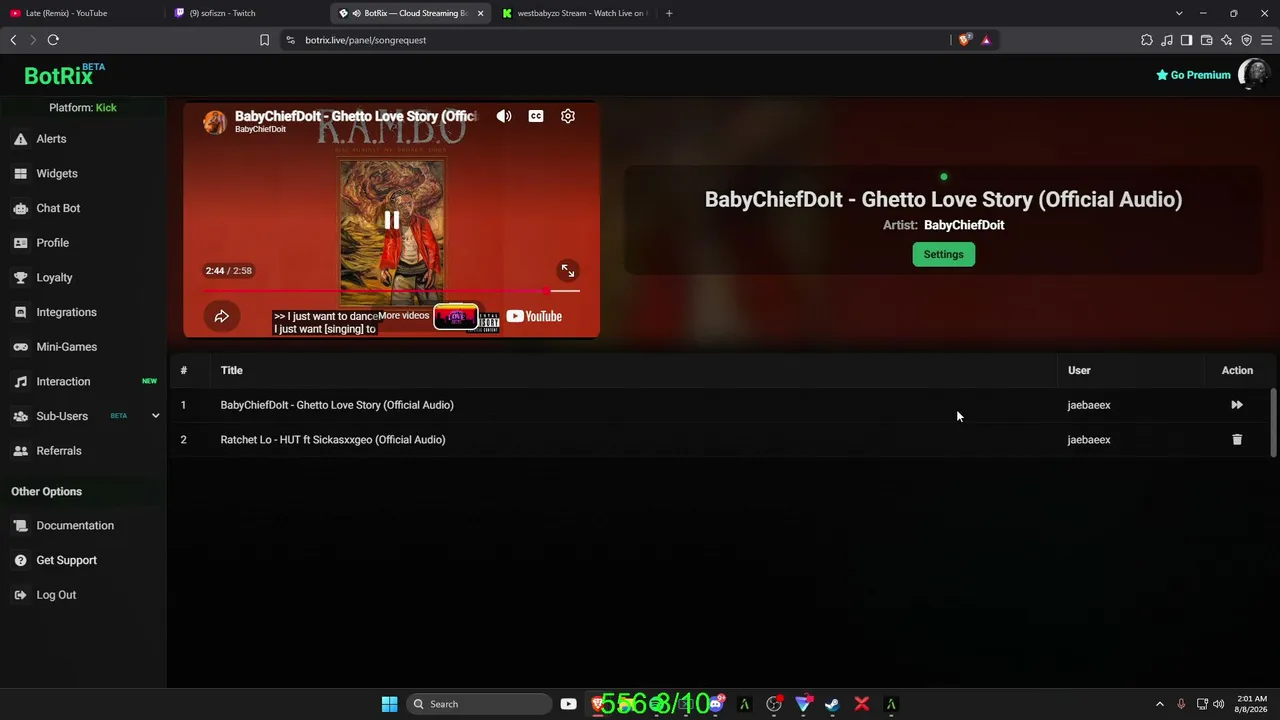The image size is (1280, 720).
Task: Click the Mini-Games gamepad icon
Action: [20, 347]
